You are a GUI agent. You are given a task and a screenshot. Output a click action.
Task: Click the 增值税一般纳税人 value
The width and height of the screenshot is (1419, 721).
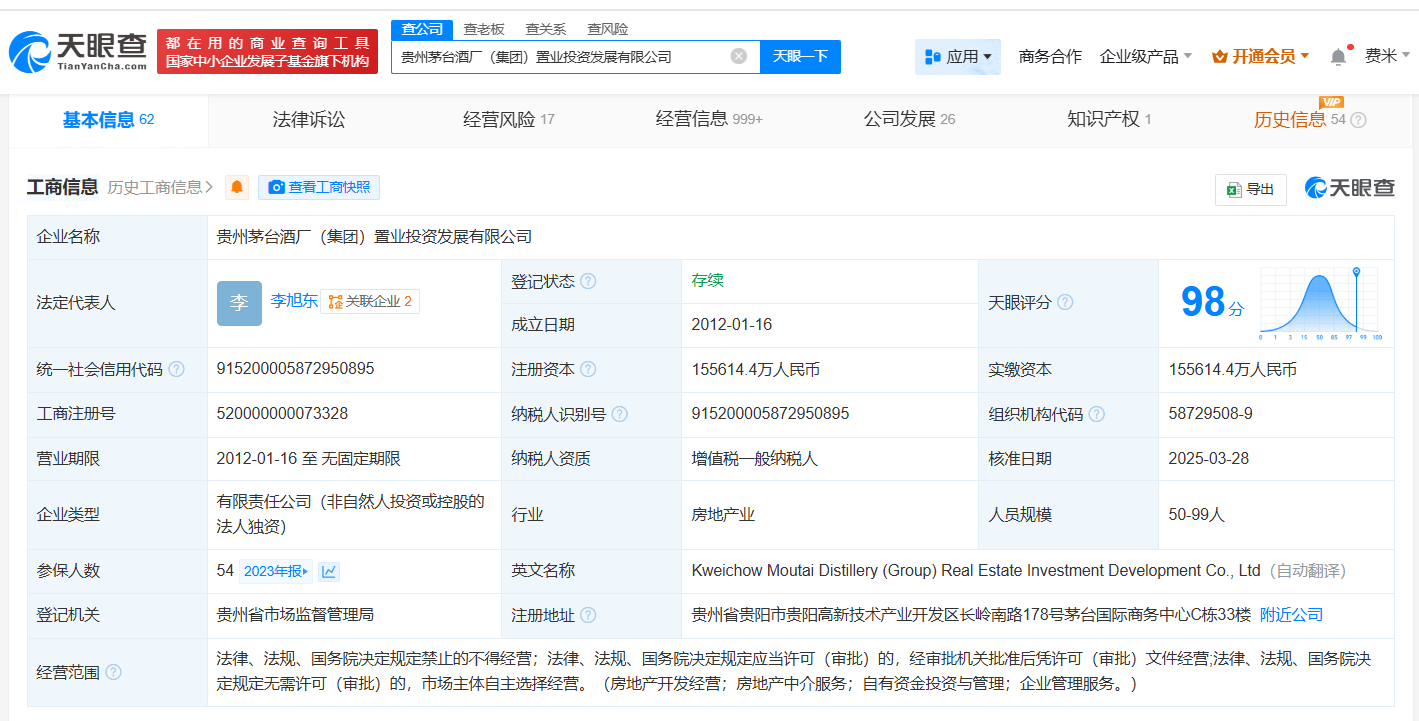click(x=755, y=459)
